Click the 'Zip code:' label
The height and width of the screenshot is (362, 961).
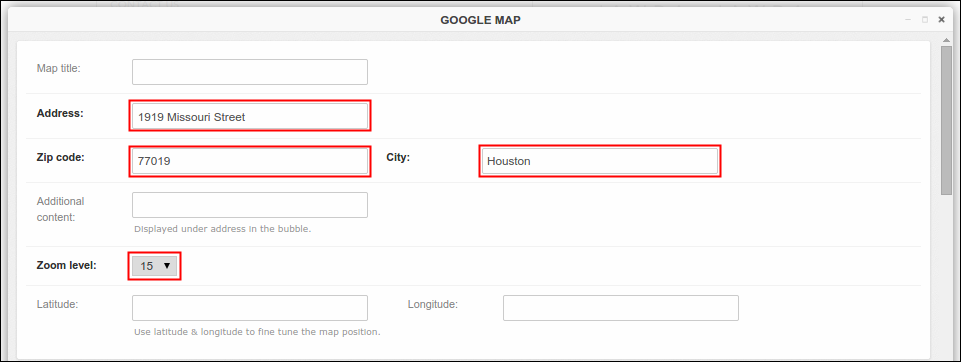point(60,157)
